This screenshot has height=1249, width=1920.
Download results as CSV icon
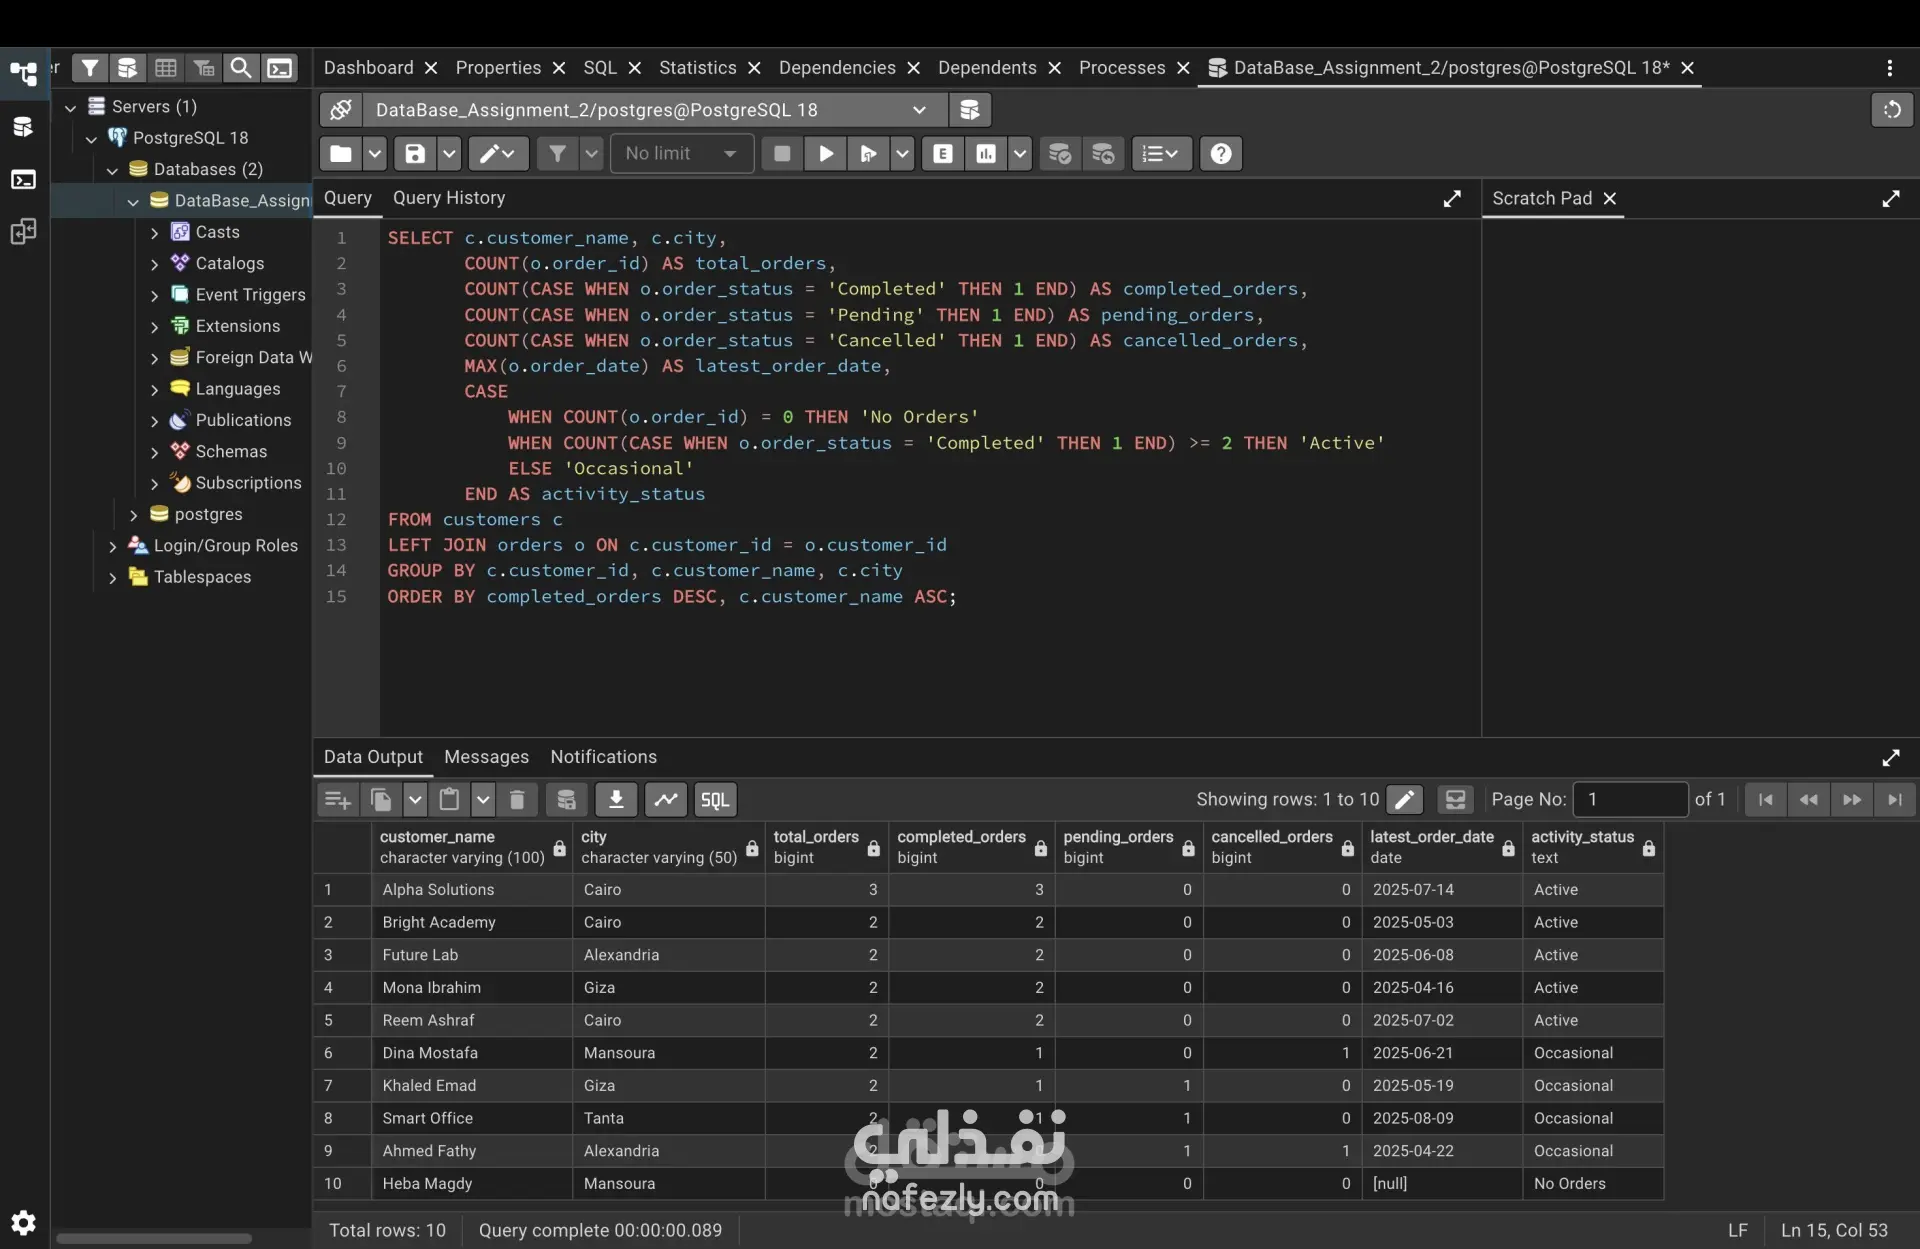coord(616,799)
